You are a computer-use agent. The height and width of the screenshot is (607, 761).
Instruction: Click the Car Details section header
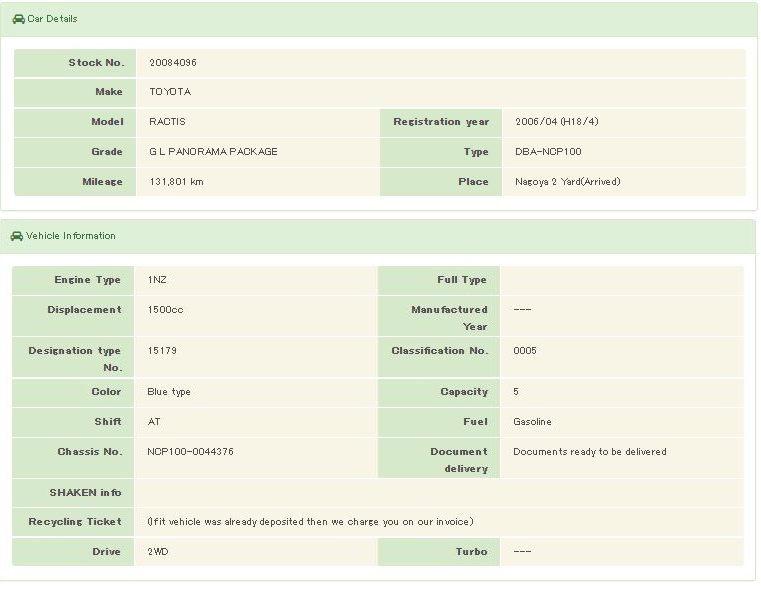click(x=52, y=19)
